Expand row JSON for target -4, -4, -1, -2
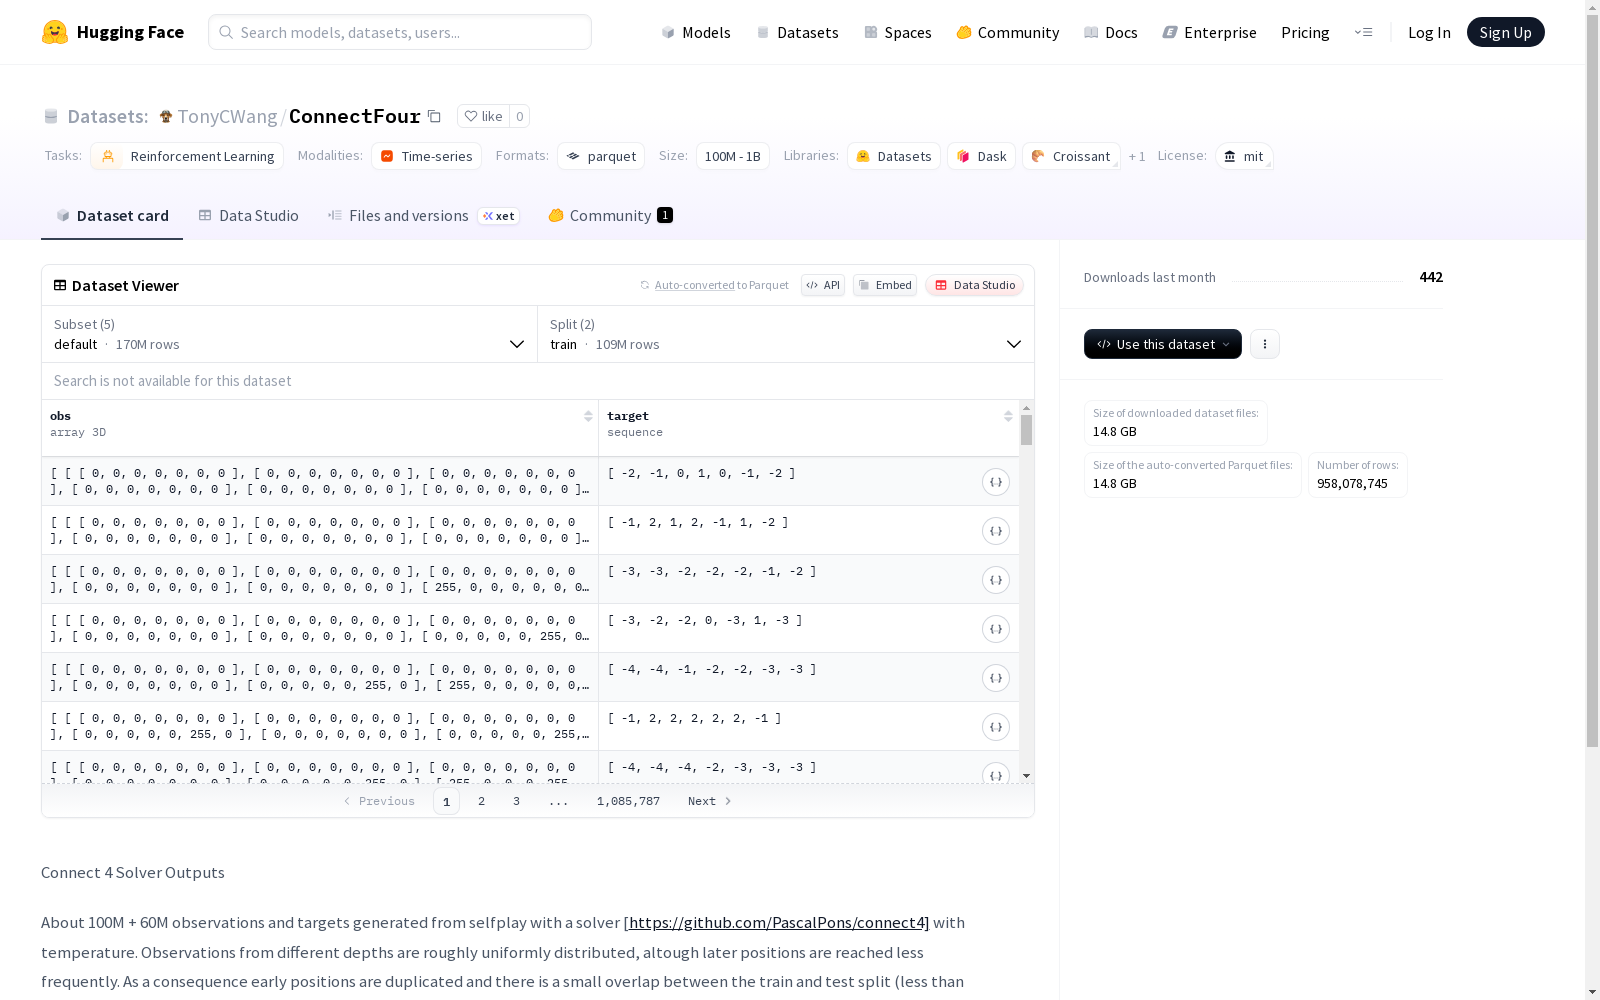 click(x=996, y=678)
